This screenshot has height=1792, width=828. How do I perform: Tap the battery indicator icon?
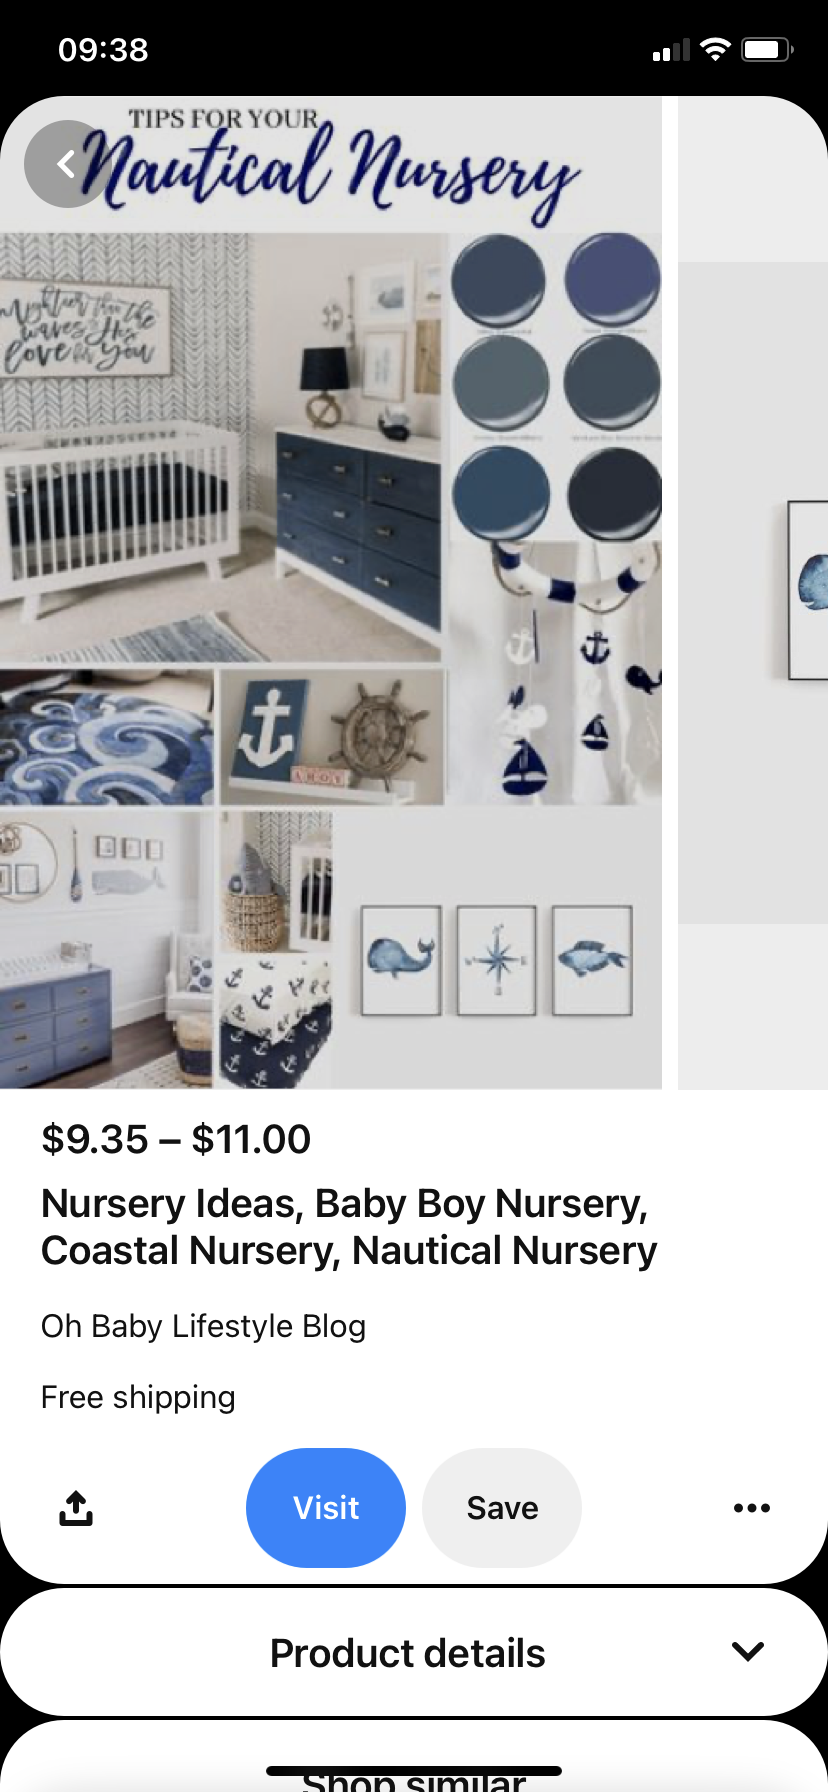767,49
